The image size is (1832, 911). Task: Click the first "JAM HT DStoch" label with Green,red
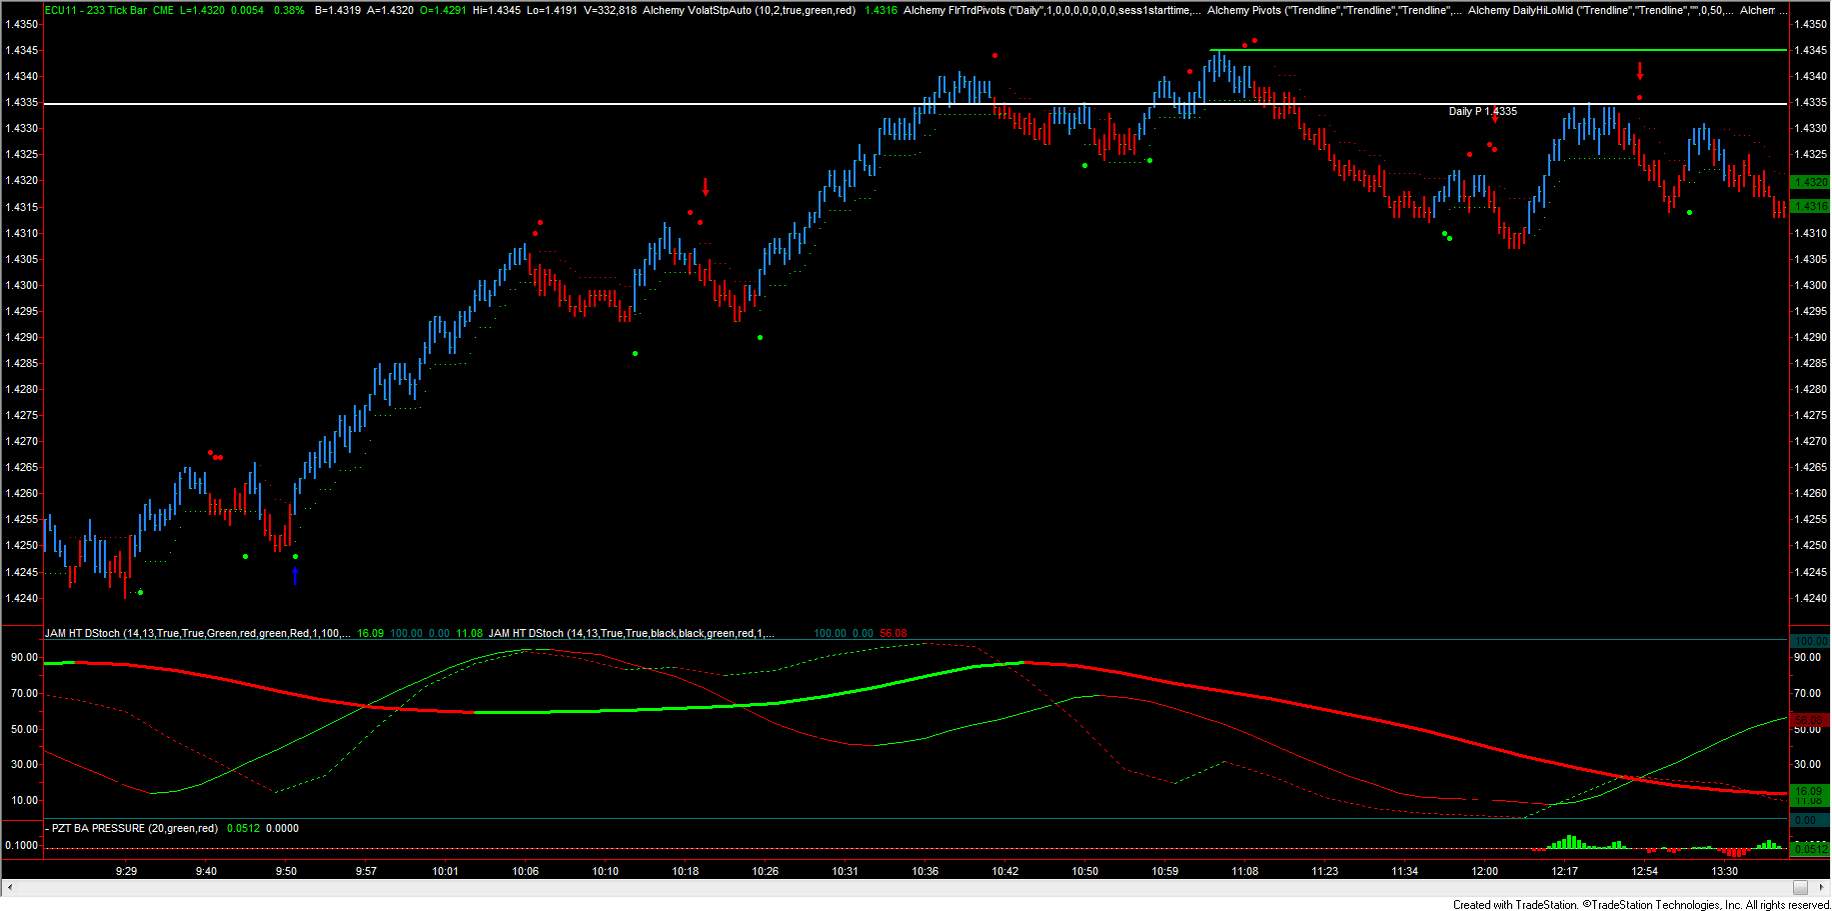point(197,633)
